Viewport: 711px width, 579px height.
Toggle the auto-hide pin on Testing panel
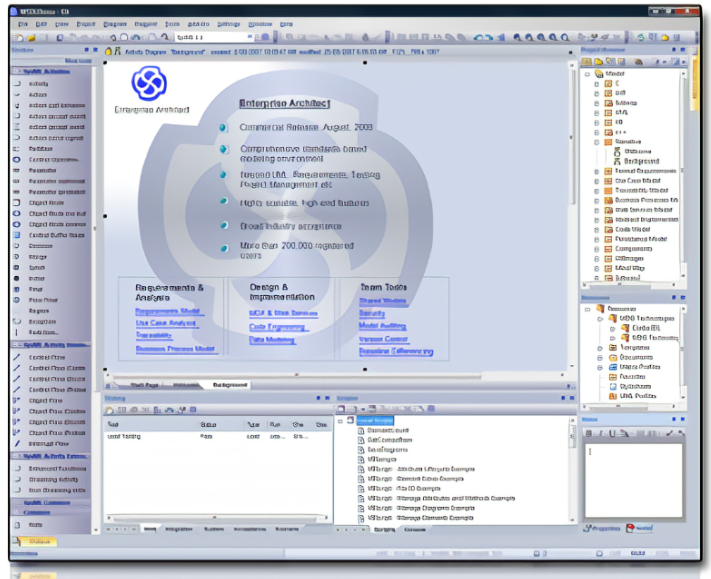pyautogui.click(x=318, y=398)
